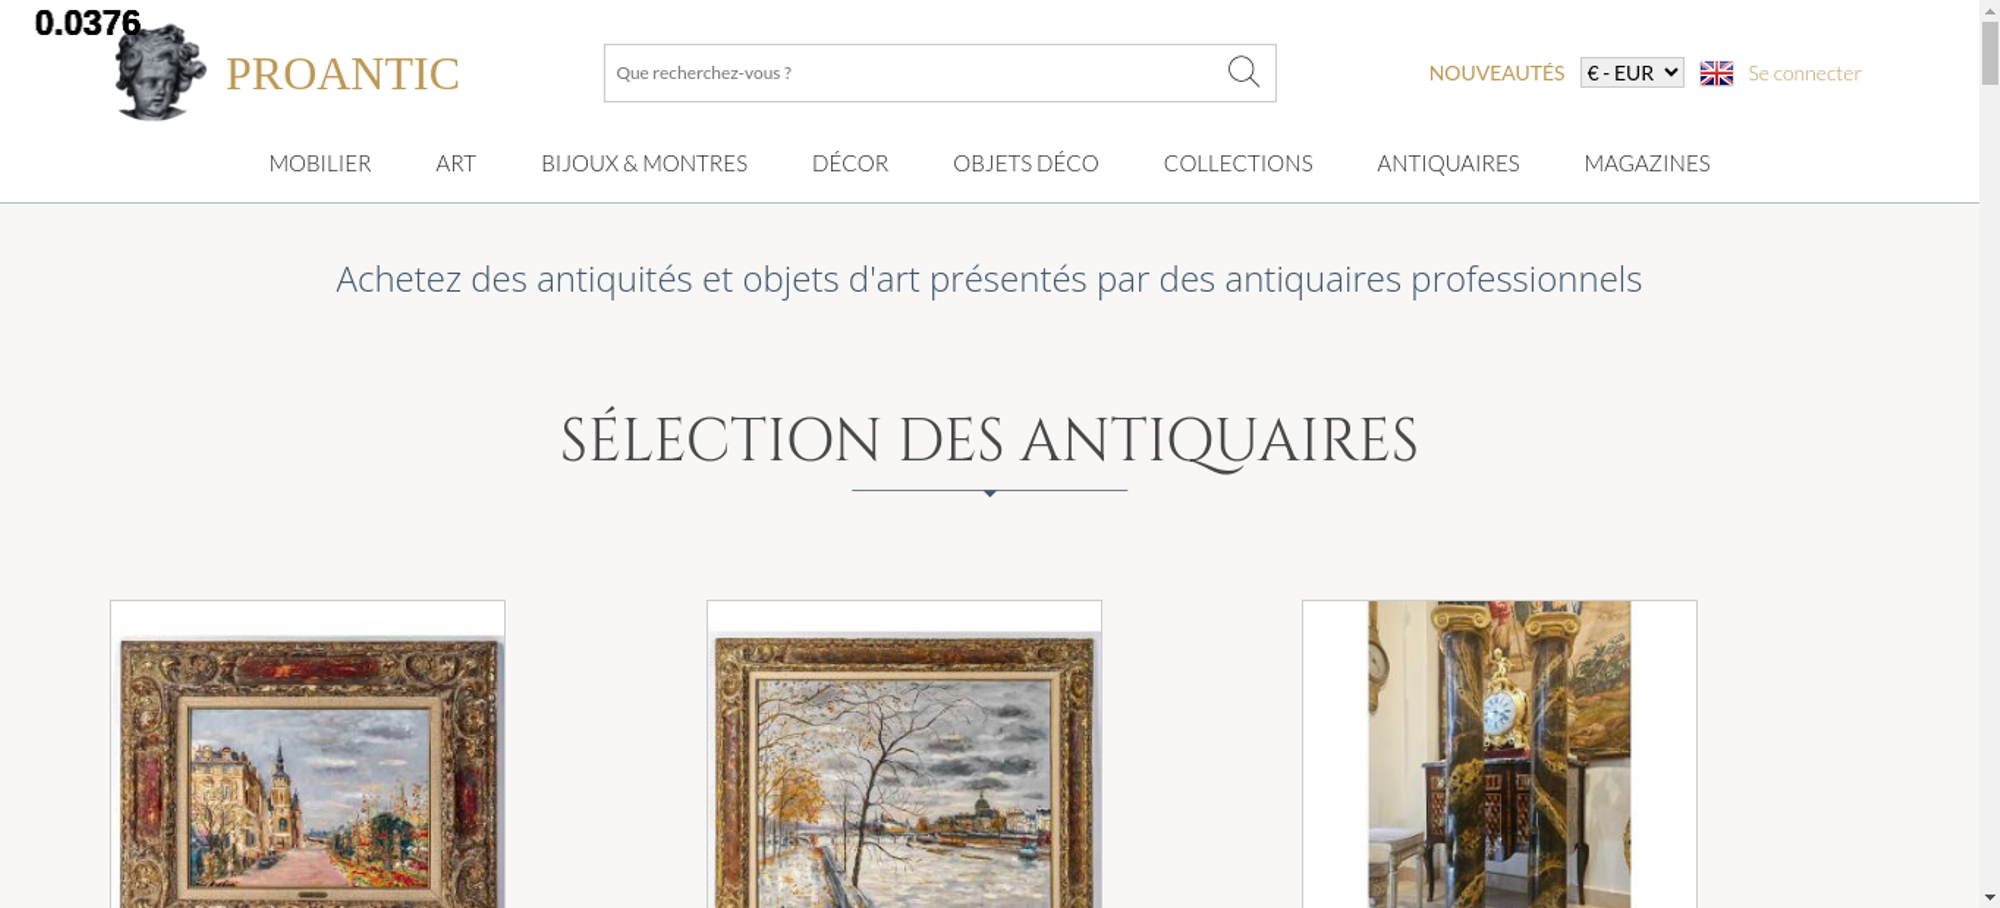Image resolution: width=2000 pixels, height=908 pixels.
Task: Open the COLLECTIONS menu
Action: pyautogui.click(x=1238, y=163)
